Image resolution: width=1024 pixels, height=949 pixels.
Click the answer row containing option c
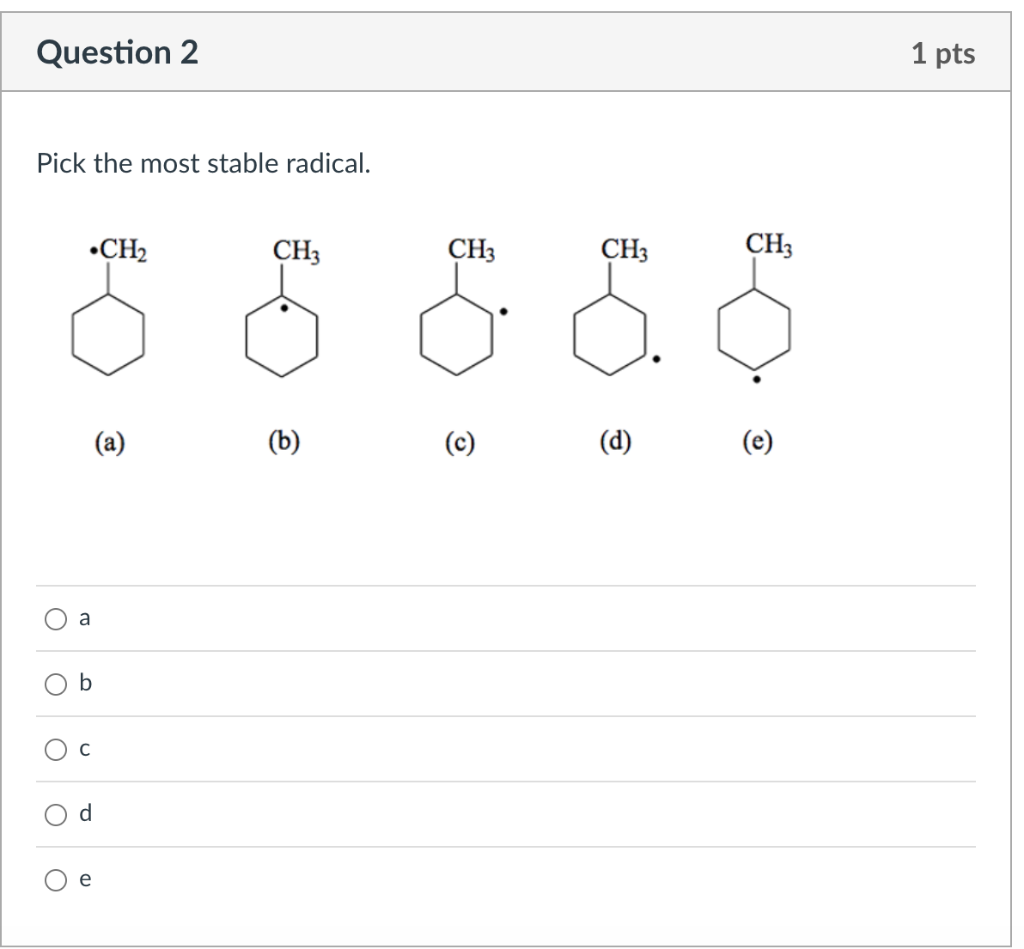pos(500,748)
